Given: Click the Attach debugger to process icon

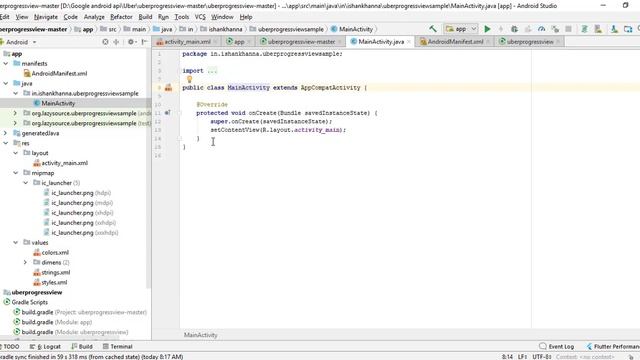Looking at the screenshot, I should click(x=555, y=29).
